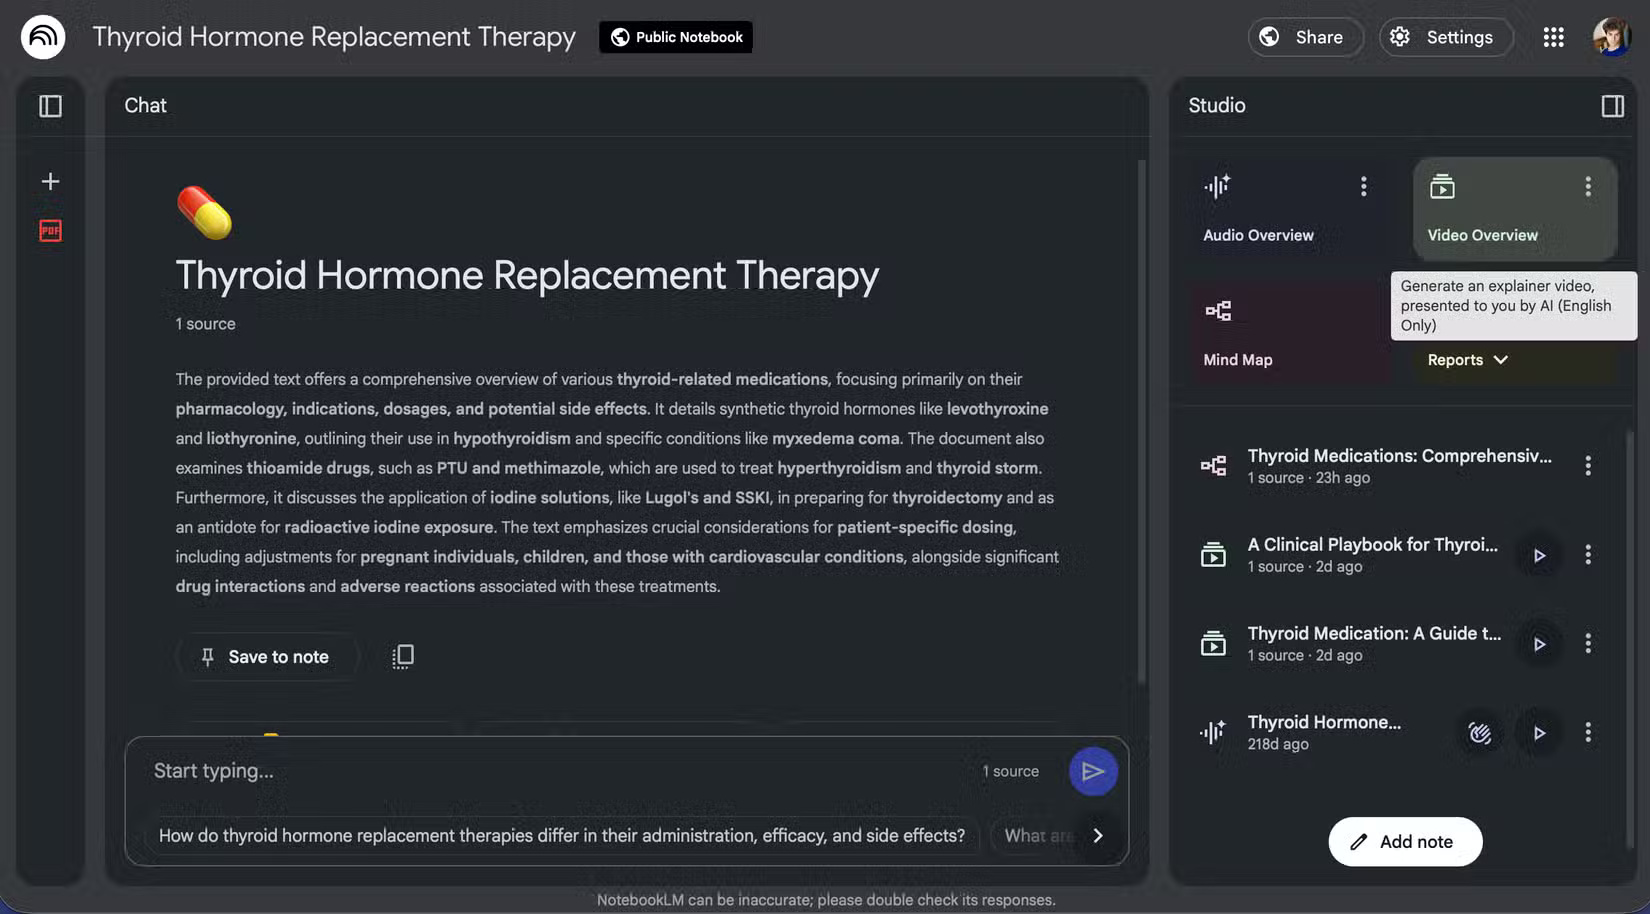The width and height of the screenshot is (1650, 914).
Task: Toggle interactive mode on Thyroid Hormone audio
Action: click(1480, 732)
